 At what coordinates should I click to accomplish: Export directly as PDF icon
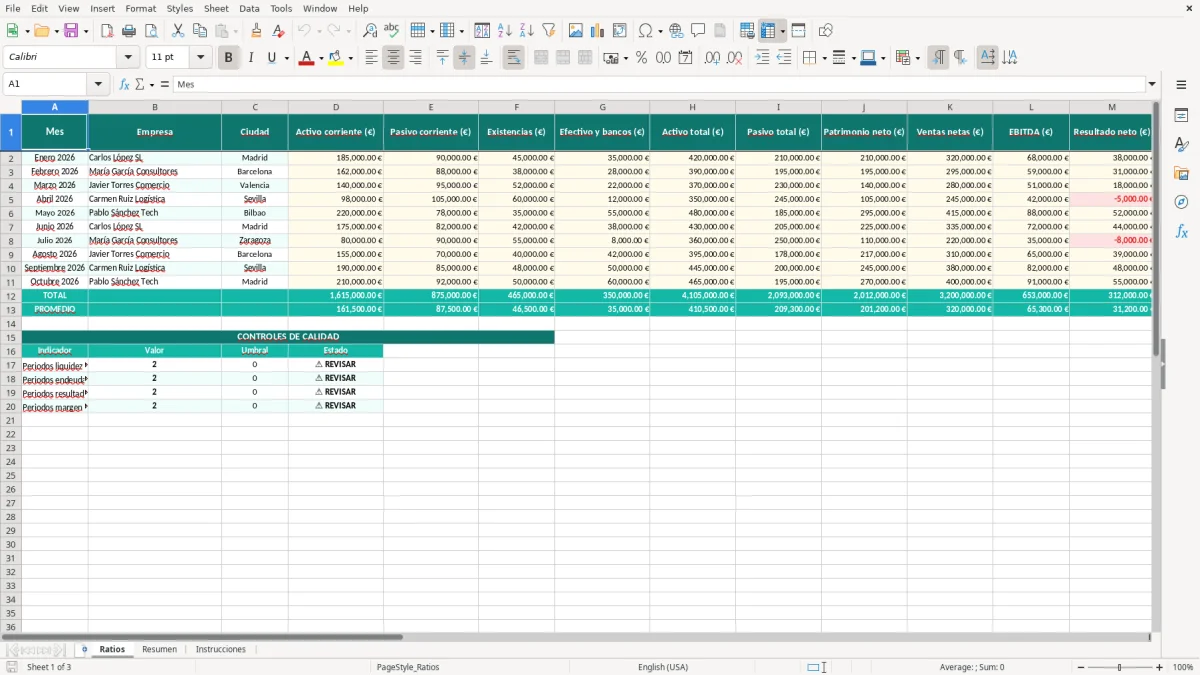pyautogui.click(x=107, y=31)
